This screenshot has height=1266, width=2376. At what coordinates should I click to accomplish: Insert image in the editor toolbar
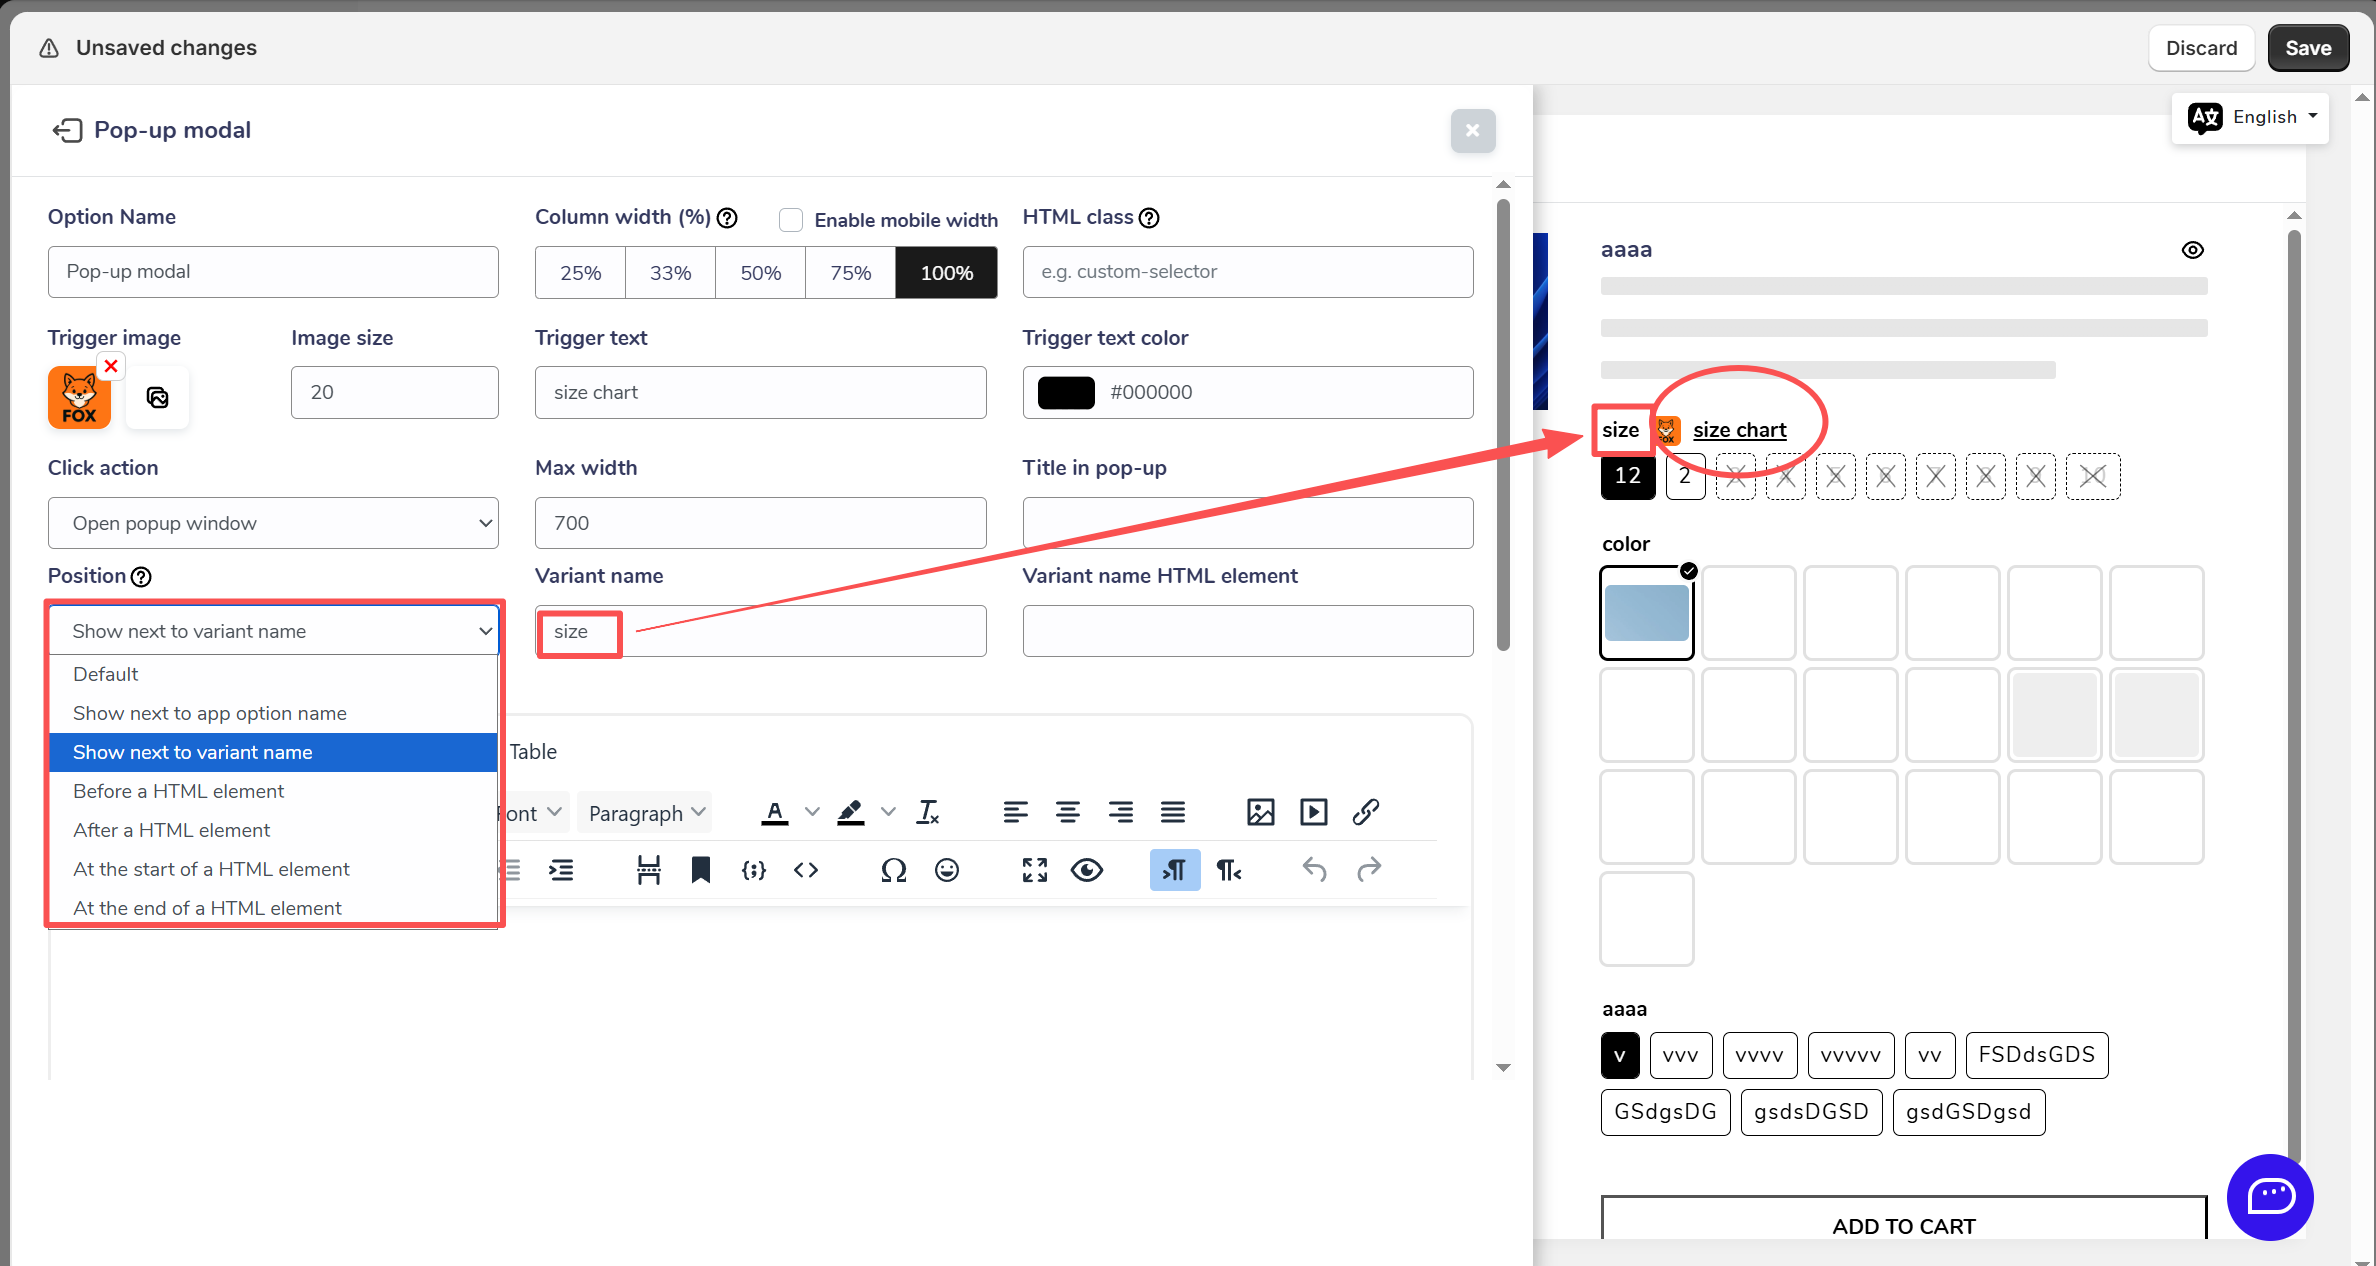[x=1260, y=812]
